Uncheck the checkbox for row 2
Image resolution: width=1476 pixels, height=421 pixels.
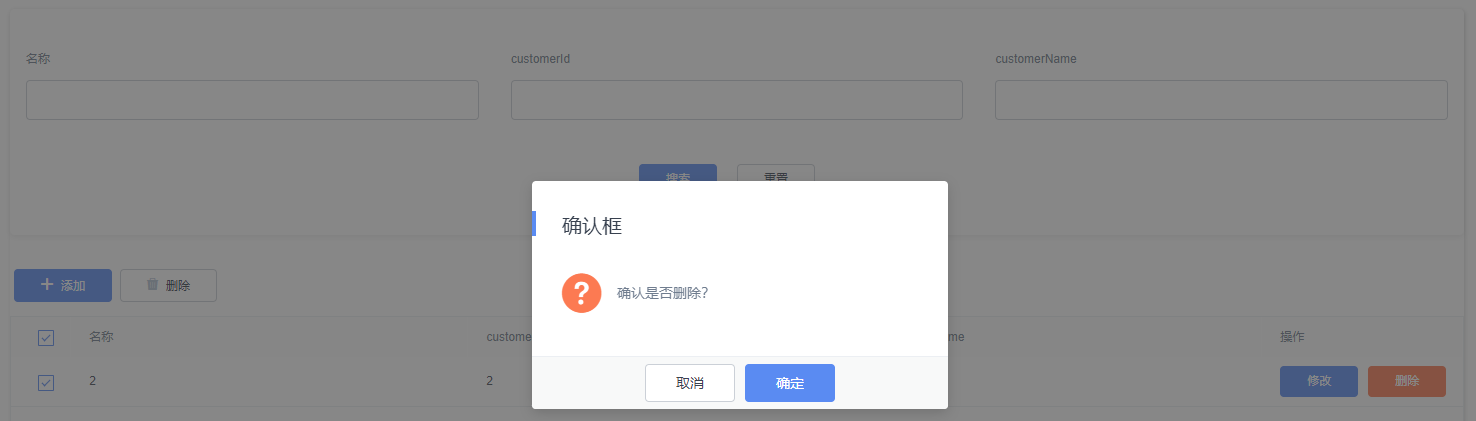[x=46, y=382]
